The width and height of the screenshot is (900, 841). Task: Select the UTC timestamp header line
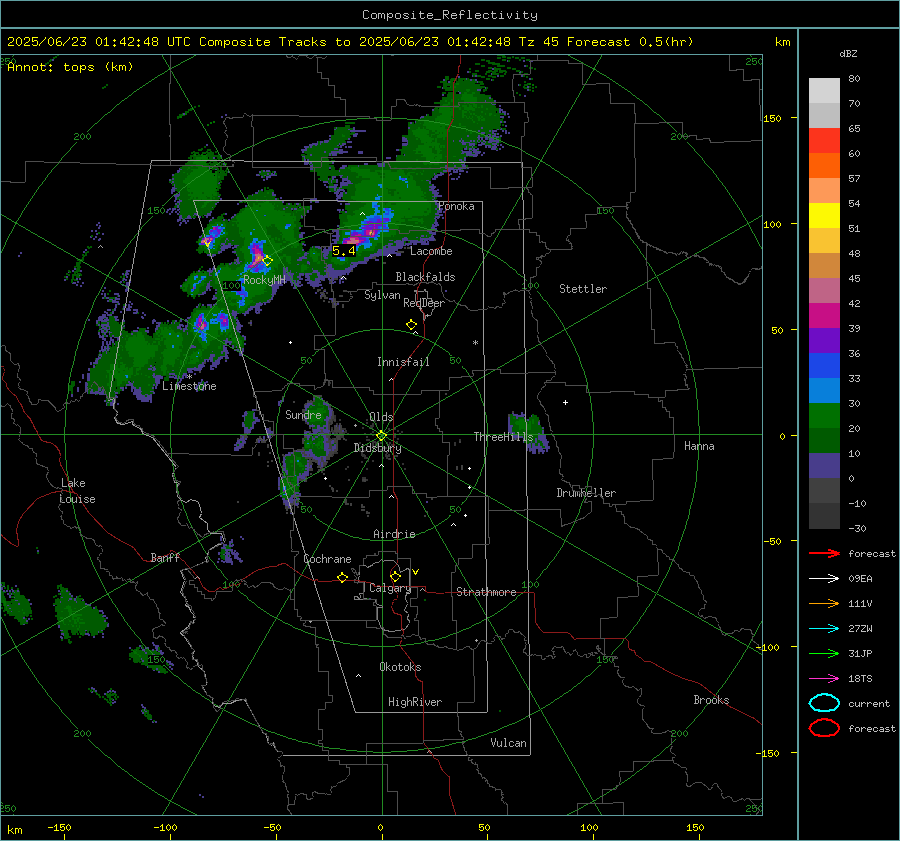tap(350, 42)
